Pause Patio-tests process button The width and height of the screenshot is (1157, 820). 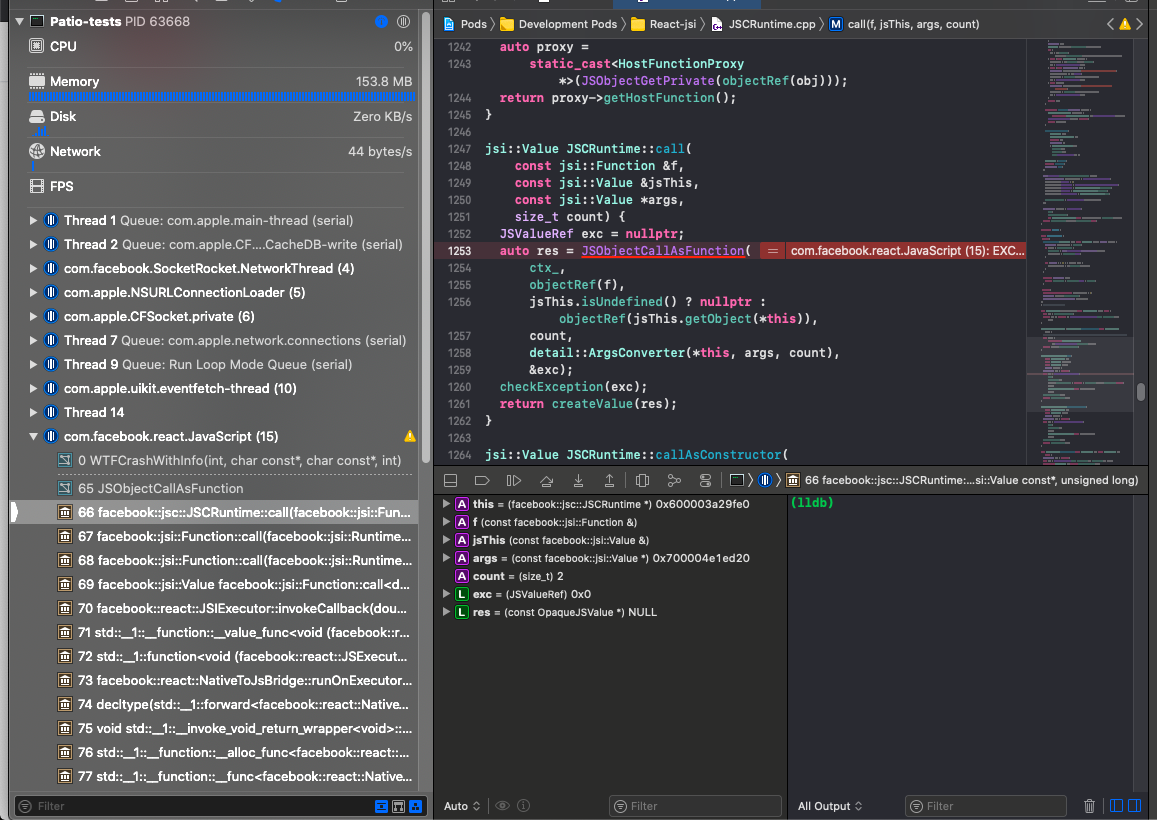pyautogui.click(x=403, y=21)
